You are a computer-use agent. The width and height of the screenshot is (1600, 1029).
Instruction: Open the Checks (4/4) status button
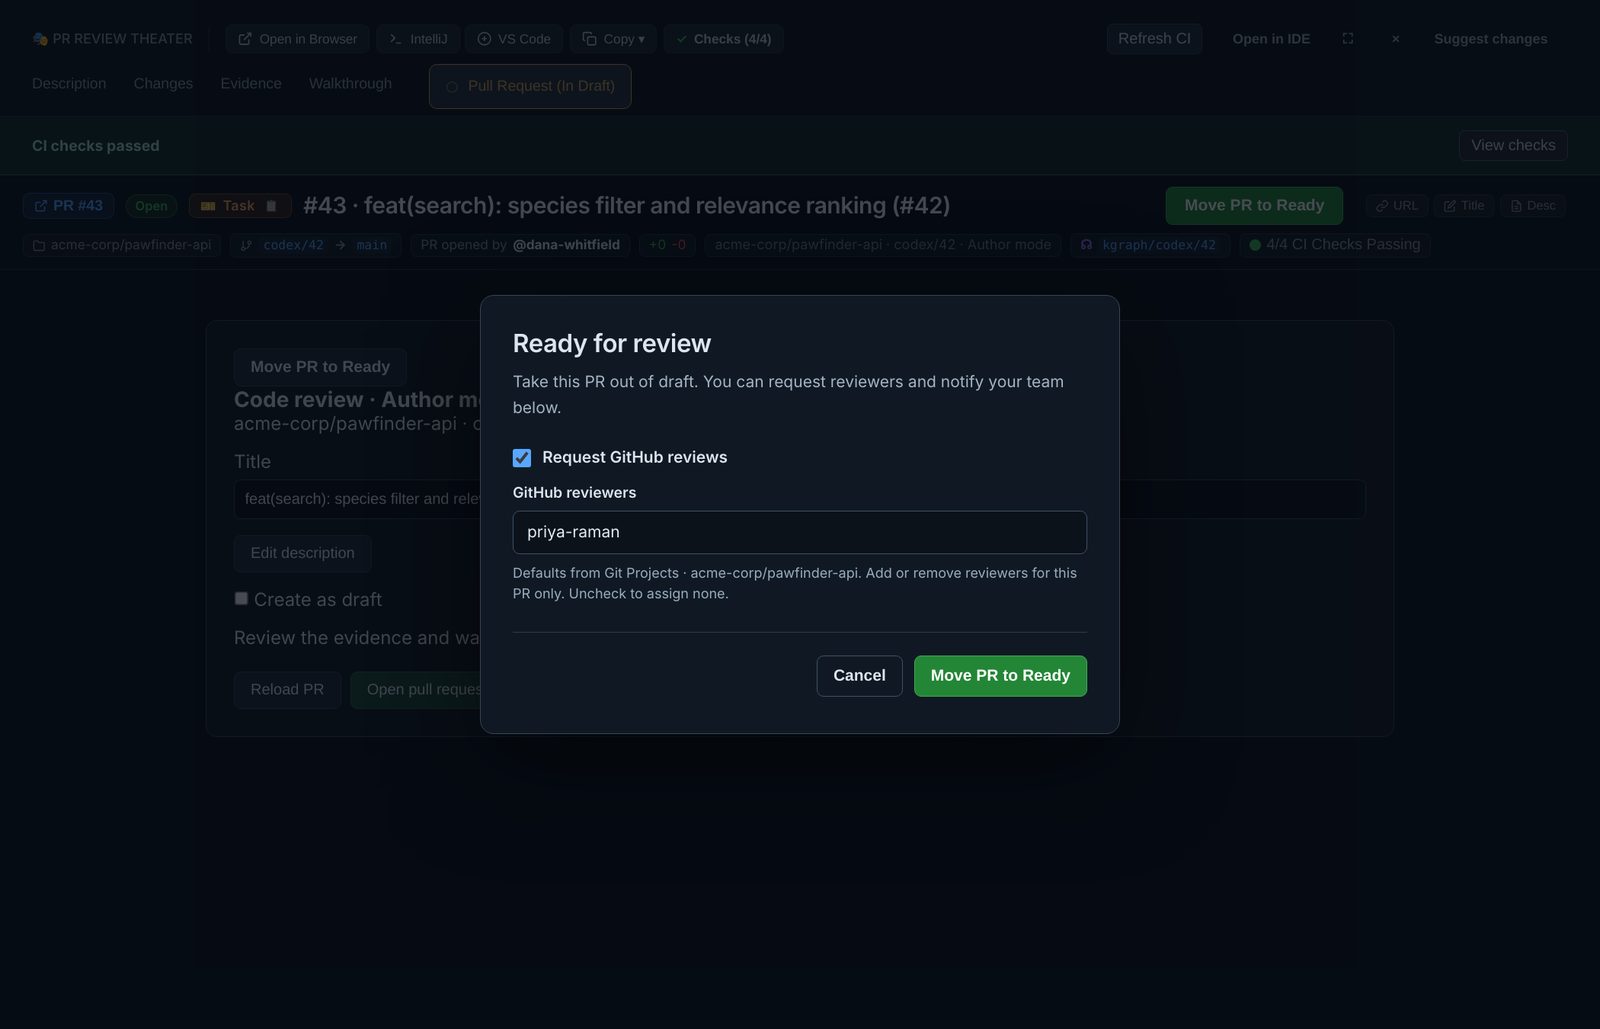723,39
